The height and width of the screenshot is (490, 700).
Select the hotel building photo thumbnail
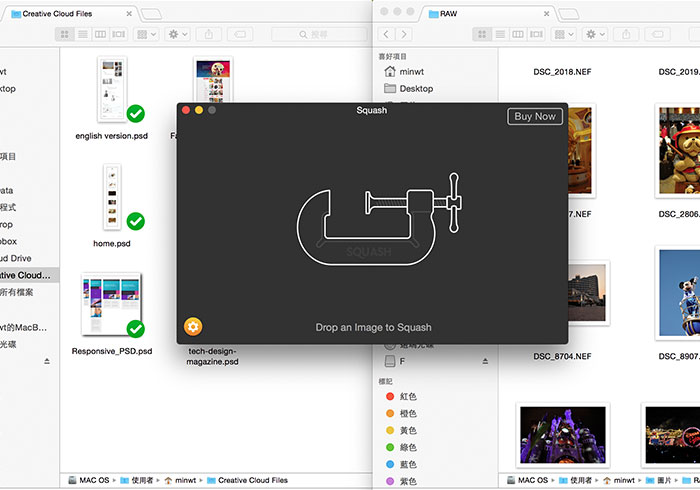tap(587, 293)
